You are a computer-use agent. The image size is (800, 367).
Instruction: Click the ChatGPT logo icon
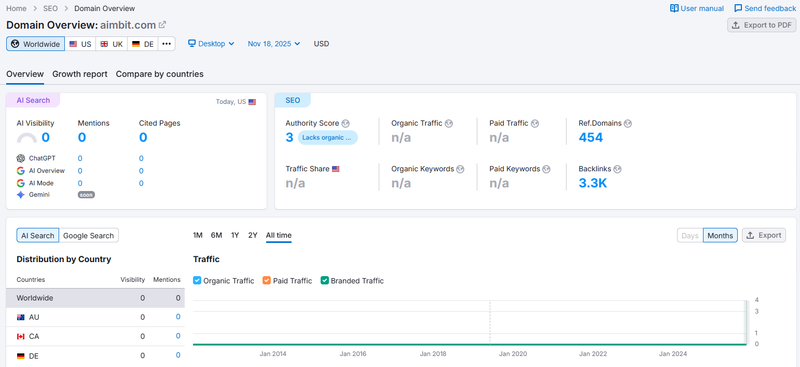point(20,158)
